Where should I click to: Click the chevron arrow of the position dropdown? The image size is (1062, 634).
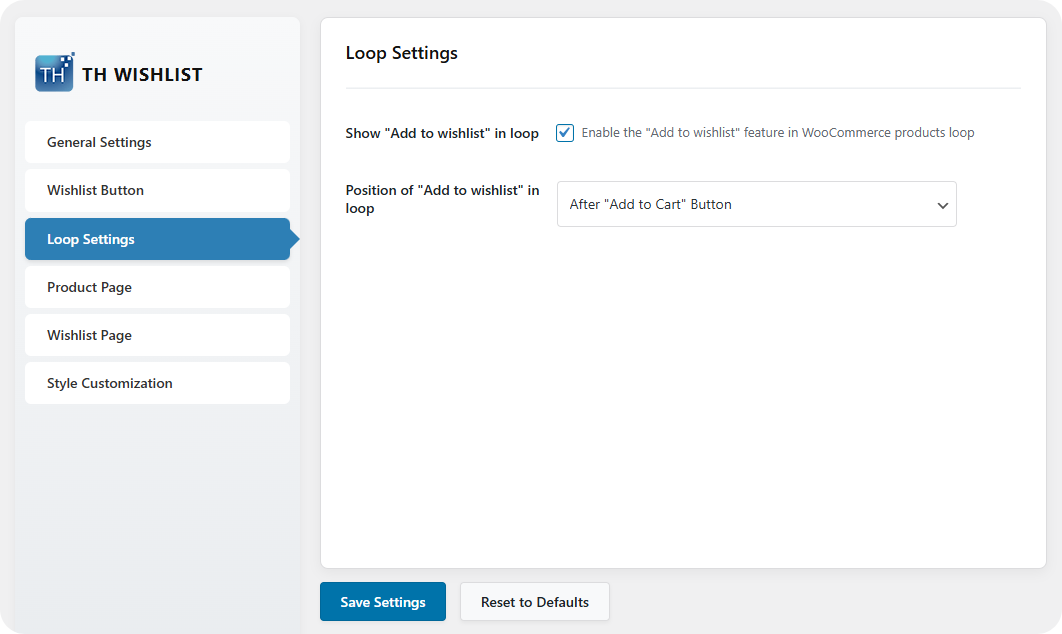942,205
